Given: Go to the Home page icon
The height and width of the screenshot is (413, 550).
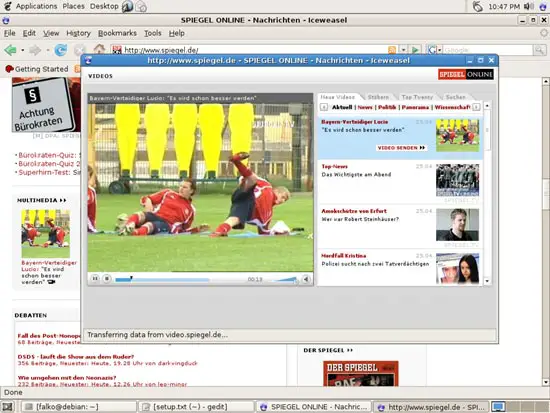Looking at the screenshot, I should point(99,49).
